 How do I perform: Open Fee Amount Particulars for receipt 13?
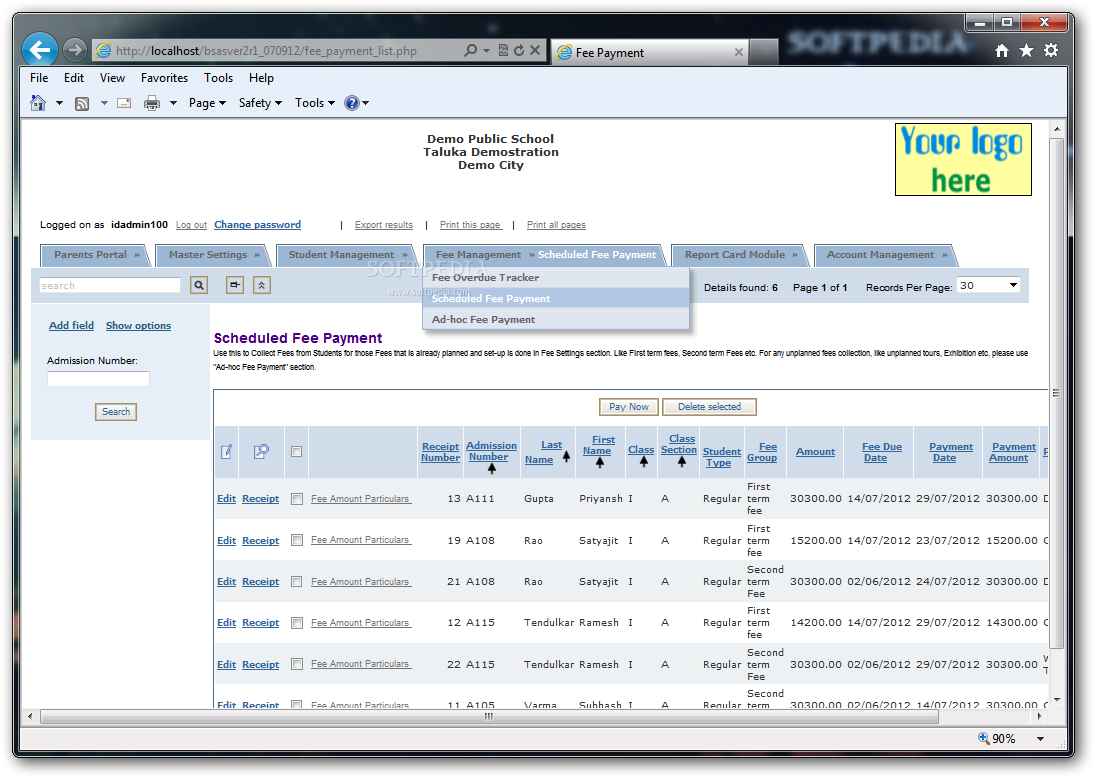pyautogui.click(x=360, y=499)
